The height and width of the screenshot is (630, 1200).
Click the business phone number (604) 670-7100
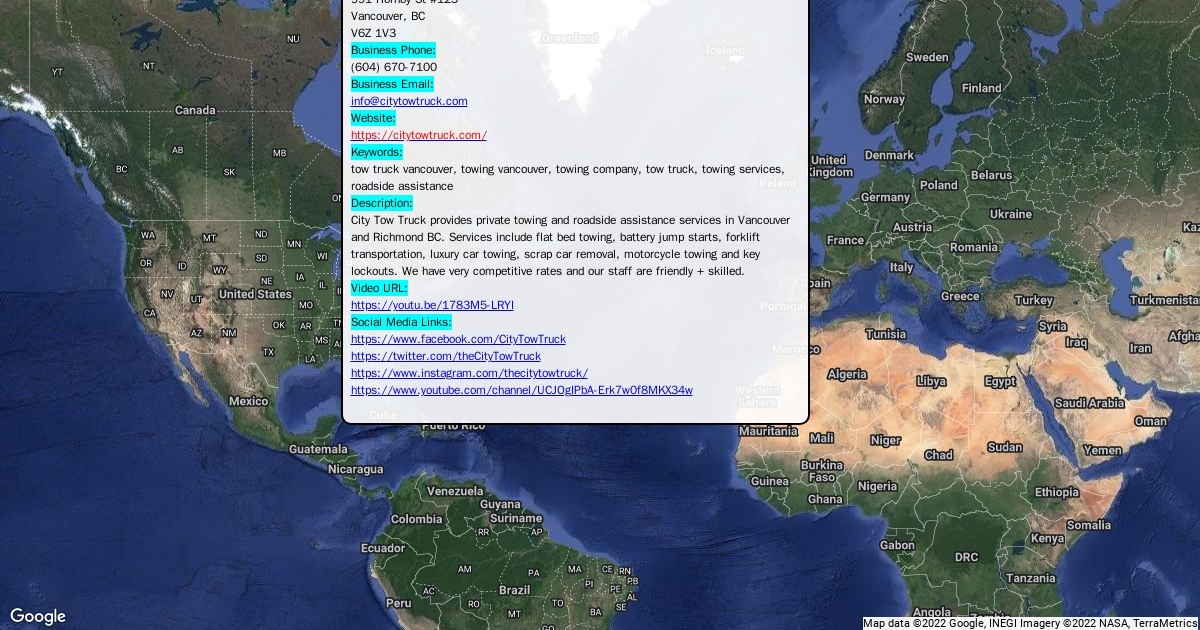[394, 67]
